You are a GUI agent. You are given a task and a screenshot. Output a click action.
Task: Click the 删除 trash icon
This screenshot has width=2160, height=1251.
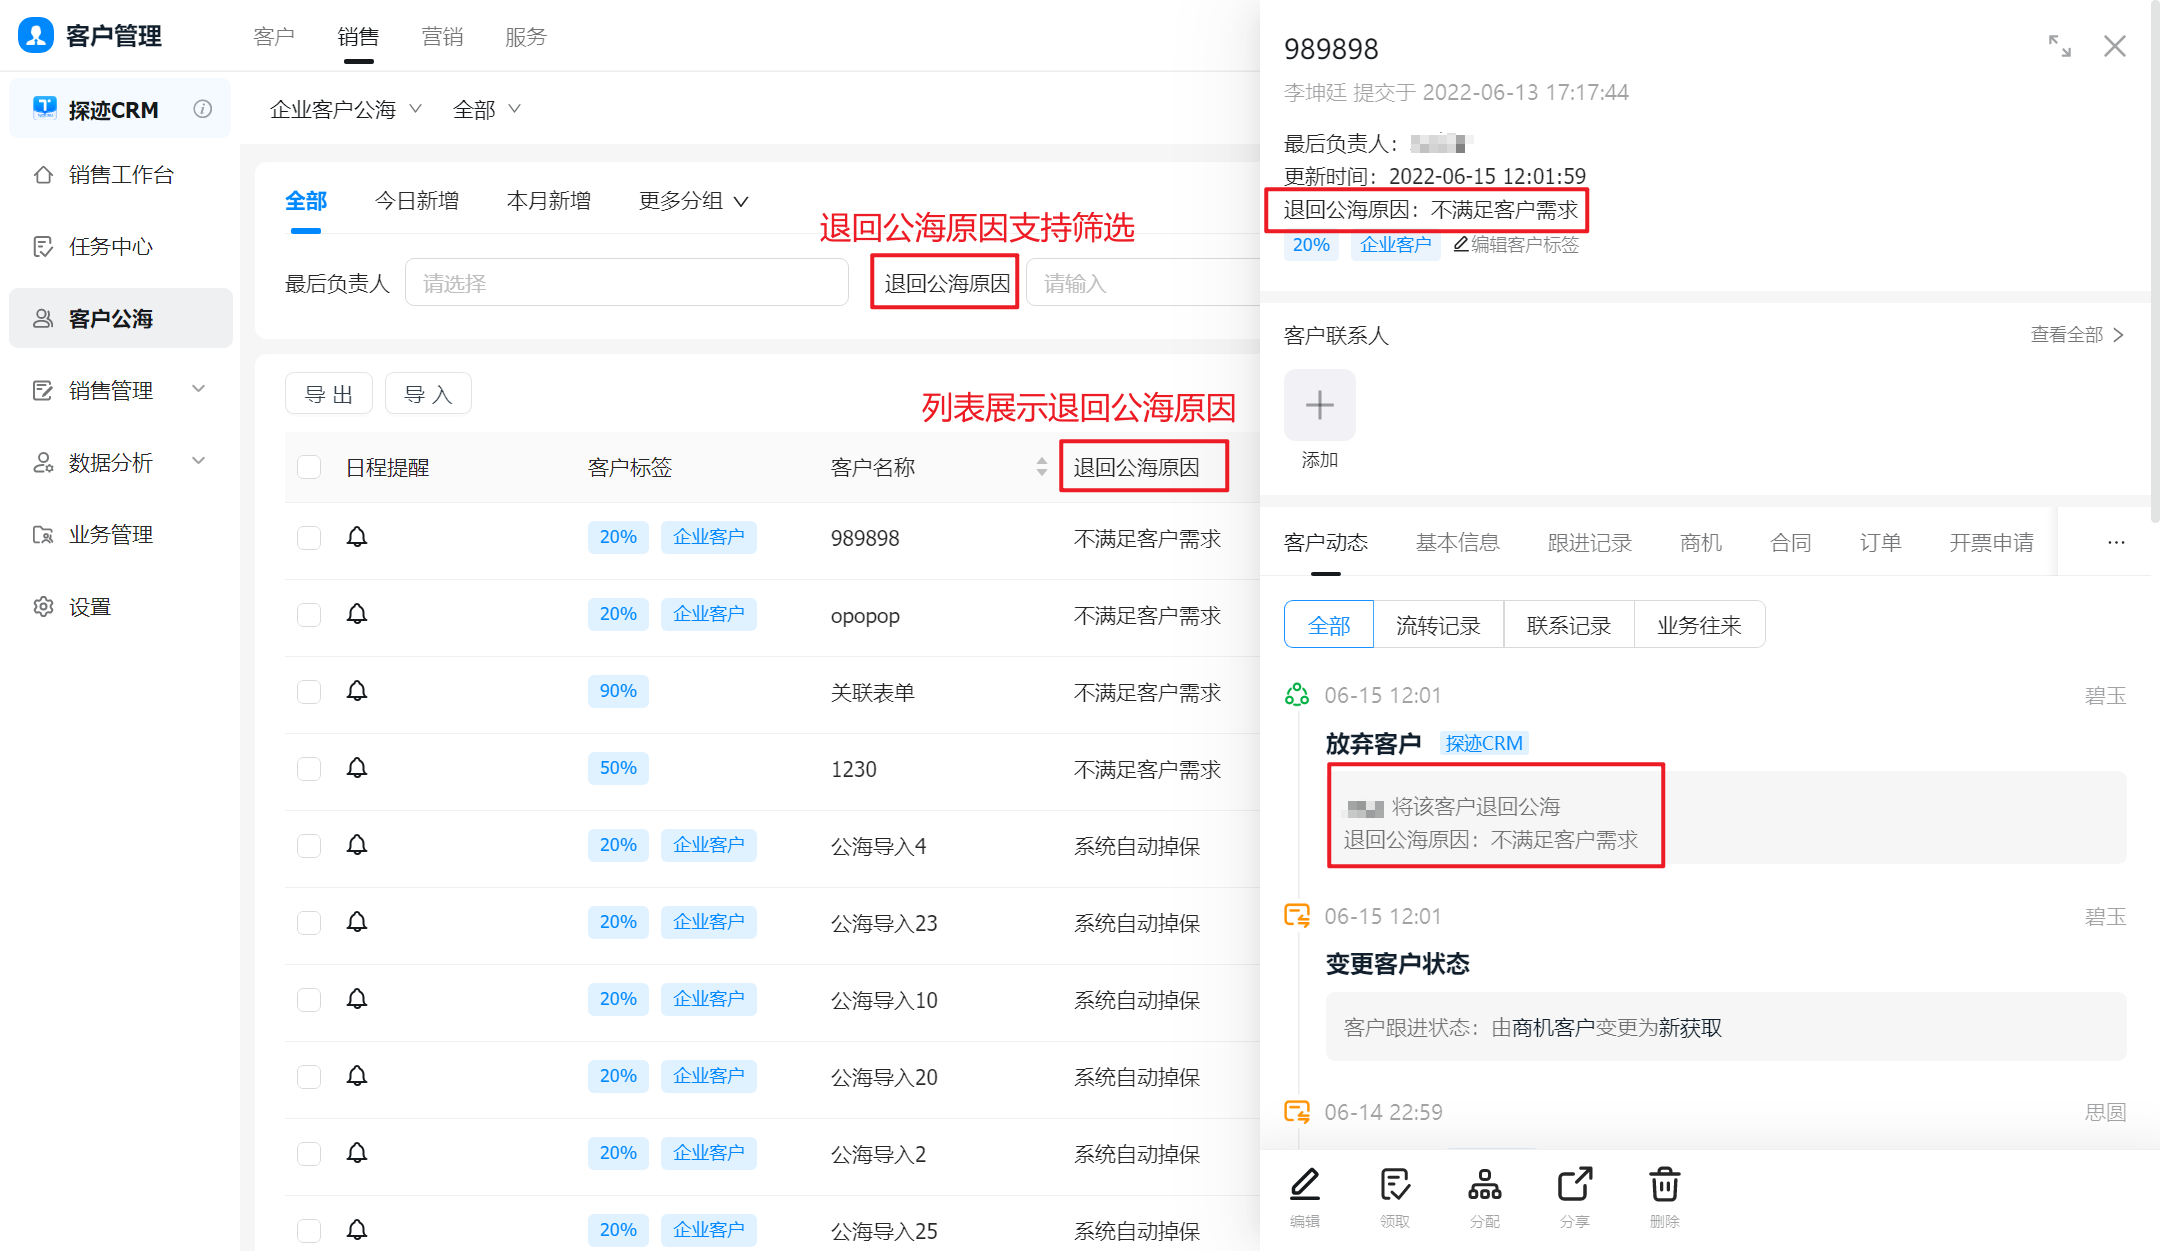click(1664, 1186)
